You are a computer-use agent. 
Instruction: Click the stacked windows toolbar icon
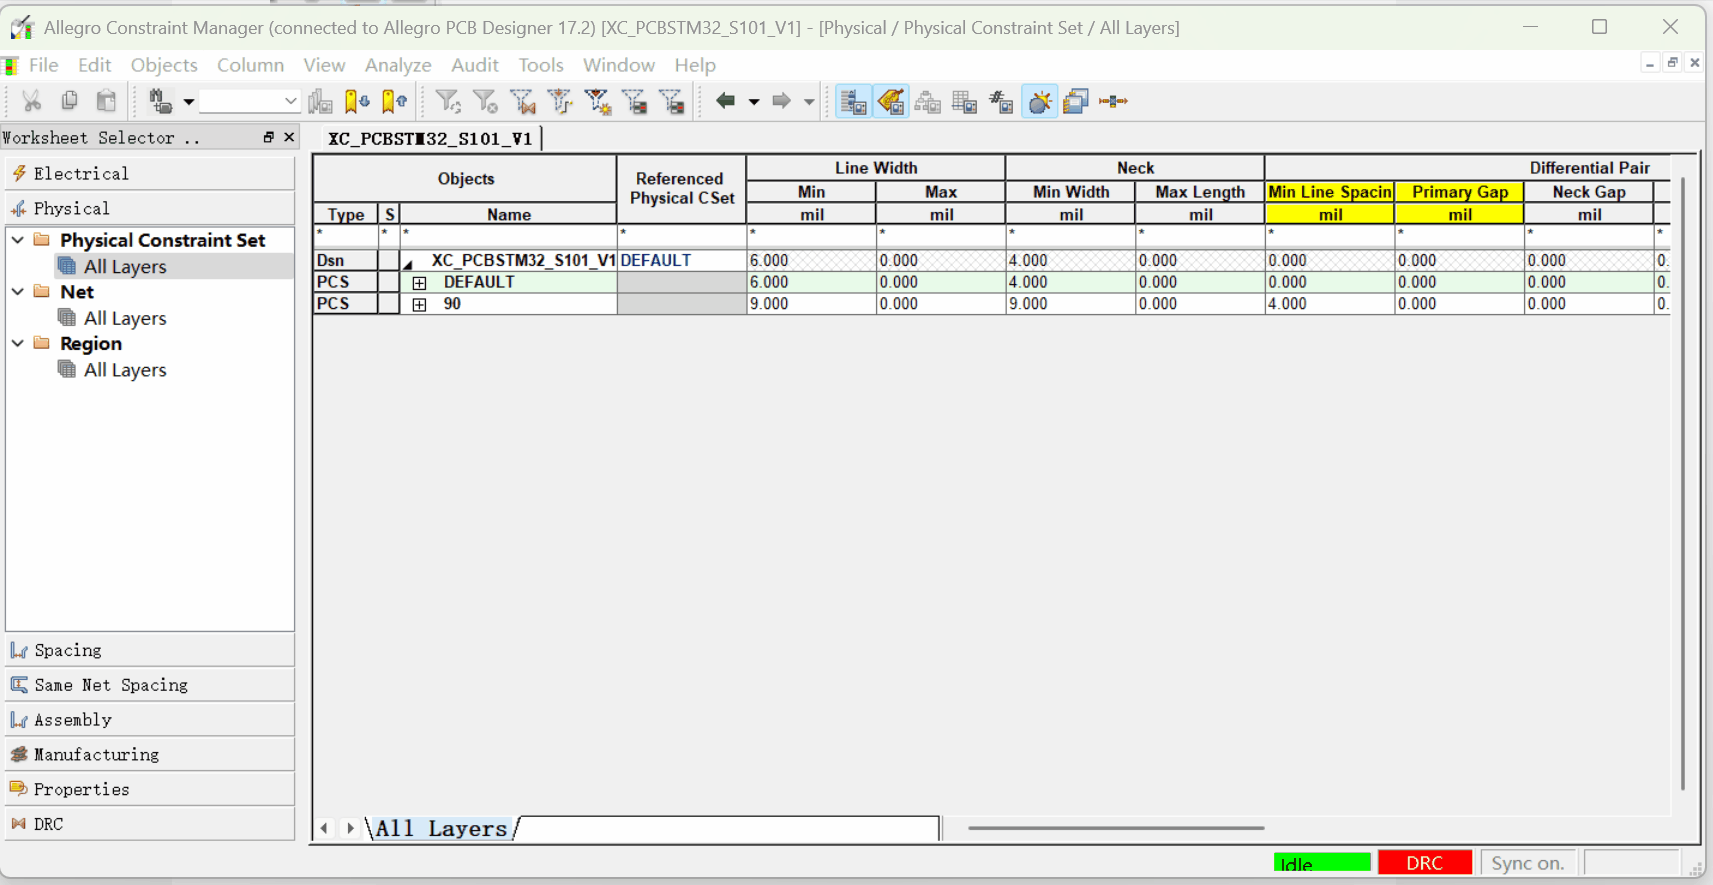[x=1076, y=101]
